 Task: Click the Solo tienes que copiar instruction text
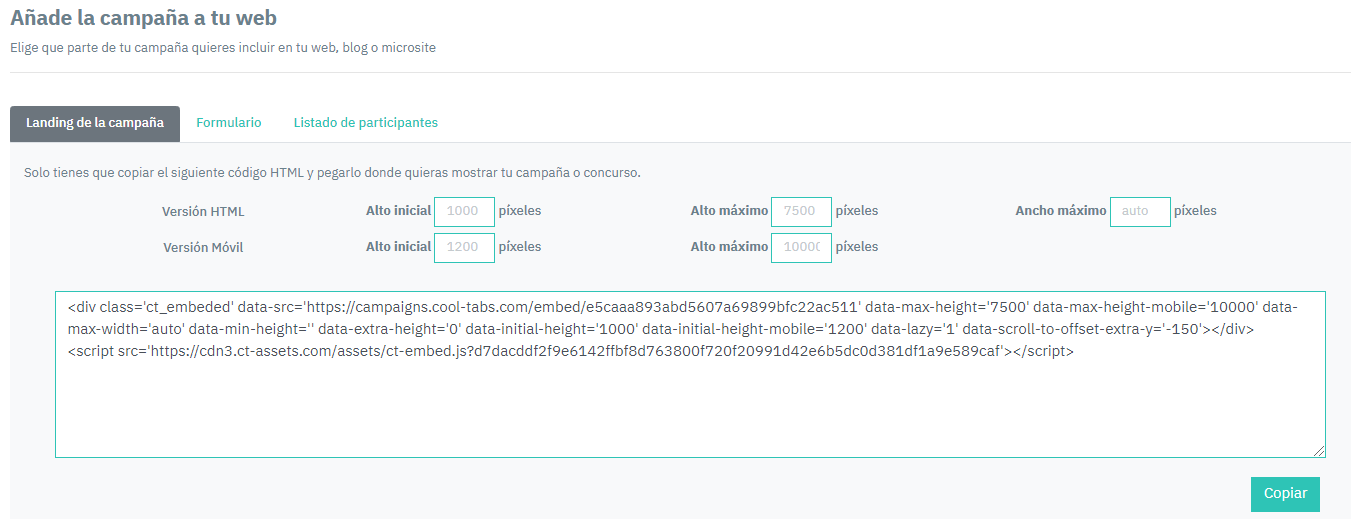(332, 173)
